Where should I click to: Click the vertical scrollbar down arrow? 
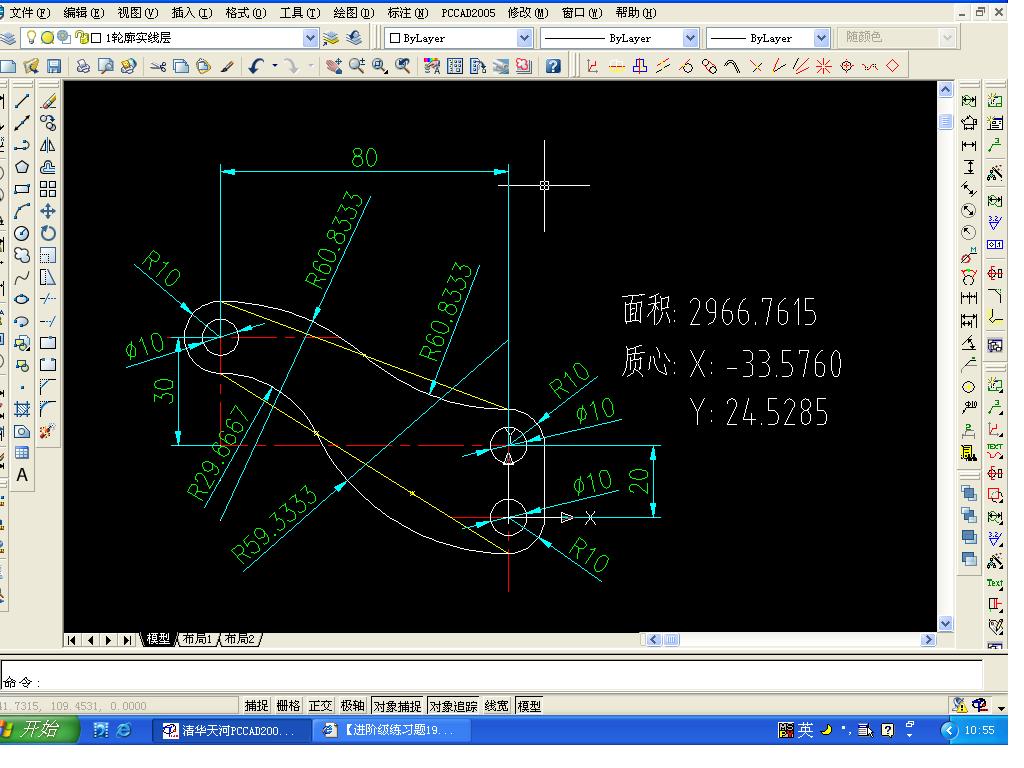point(945,623)
